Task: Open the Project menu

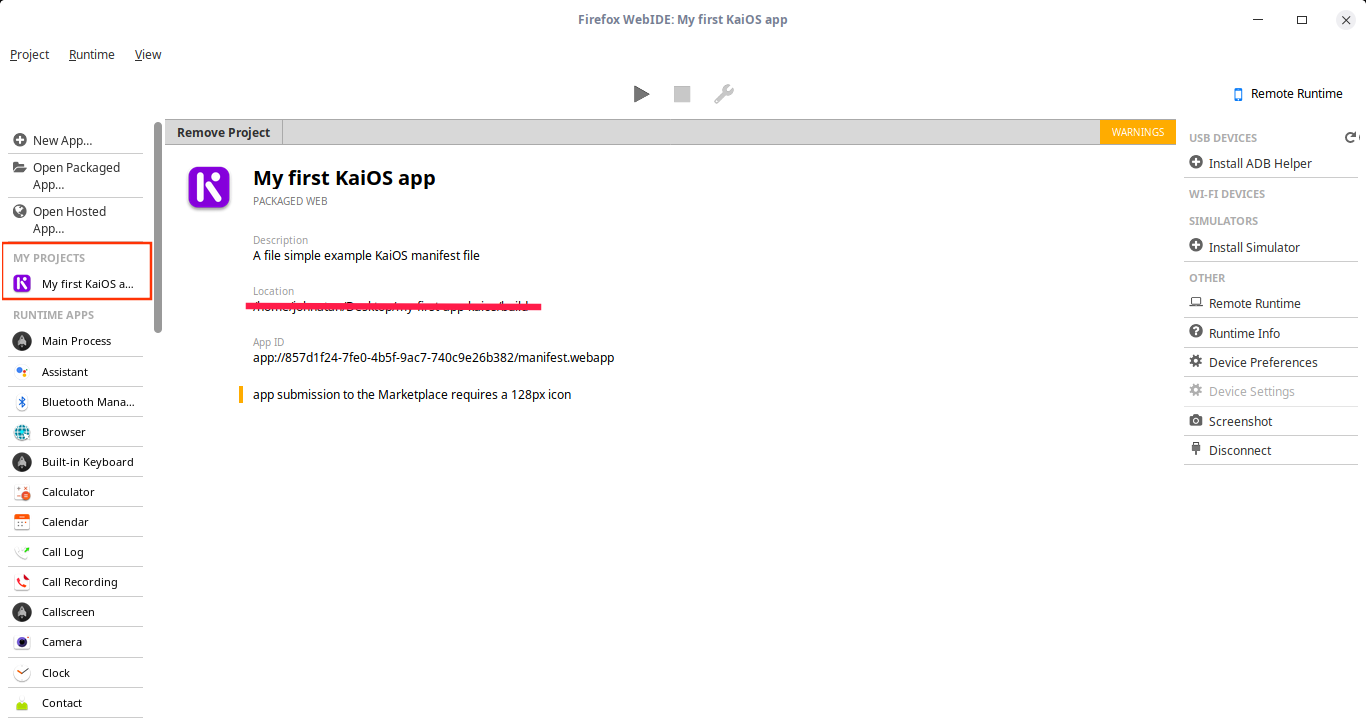Action: pos(30,55)
